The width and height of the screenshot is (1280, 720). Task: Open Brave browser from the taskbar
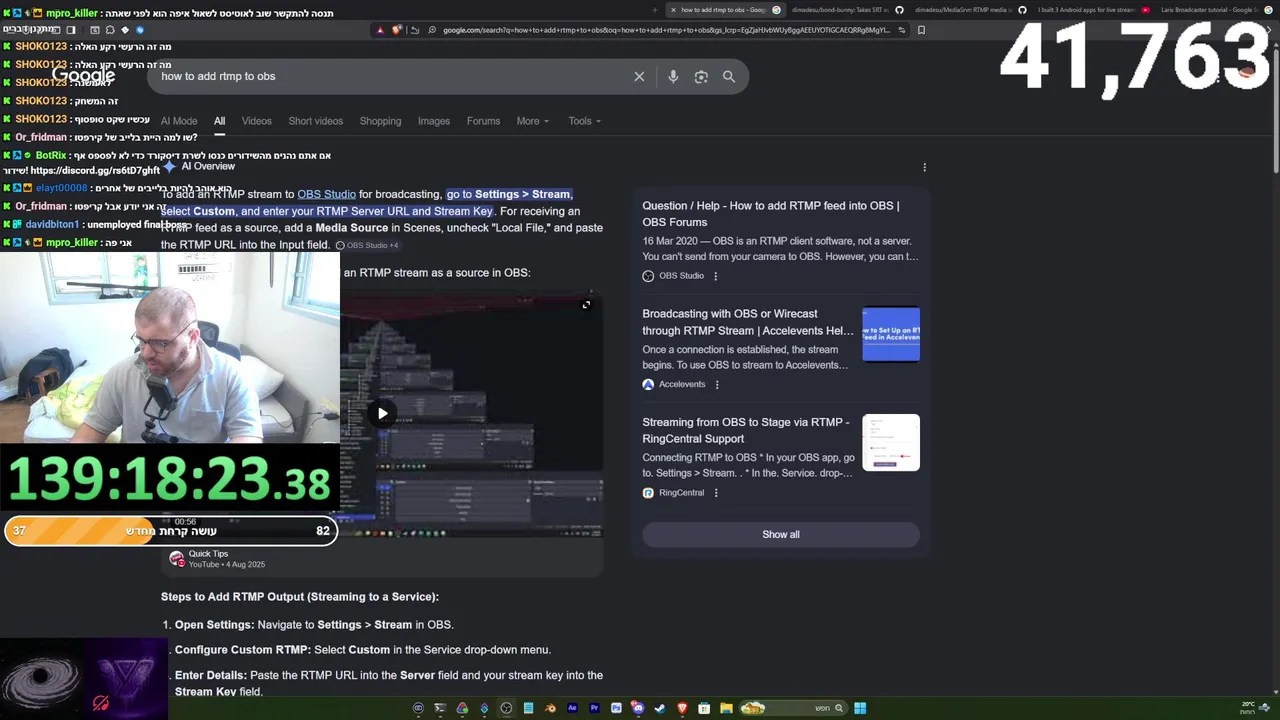click(x=683, y=708)
